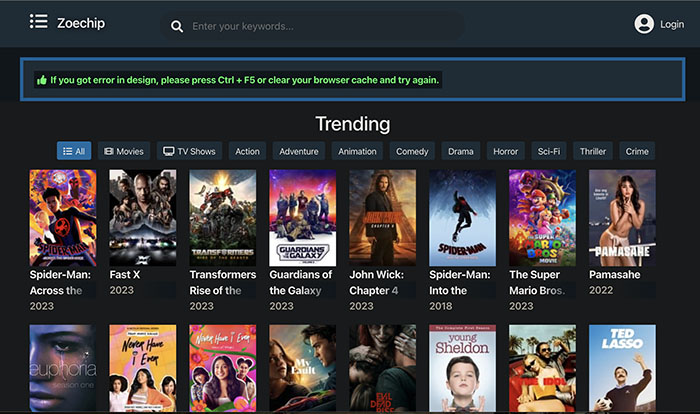Choose the Action genre filter
Viewport: 700px width, 414px height.
pos(247,151)
